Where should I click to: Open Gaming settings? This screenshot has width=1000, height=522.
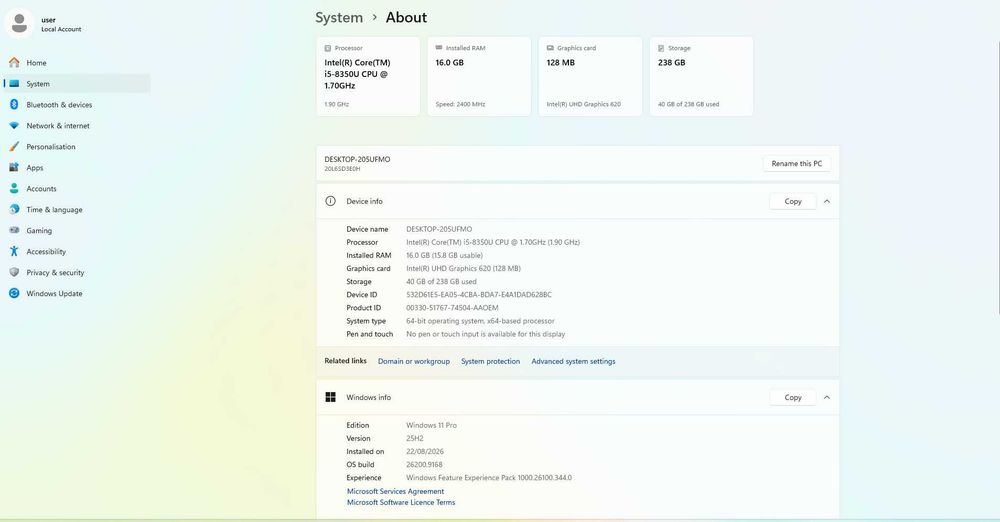(x=77, y=230)
